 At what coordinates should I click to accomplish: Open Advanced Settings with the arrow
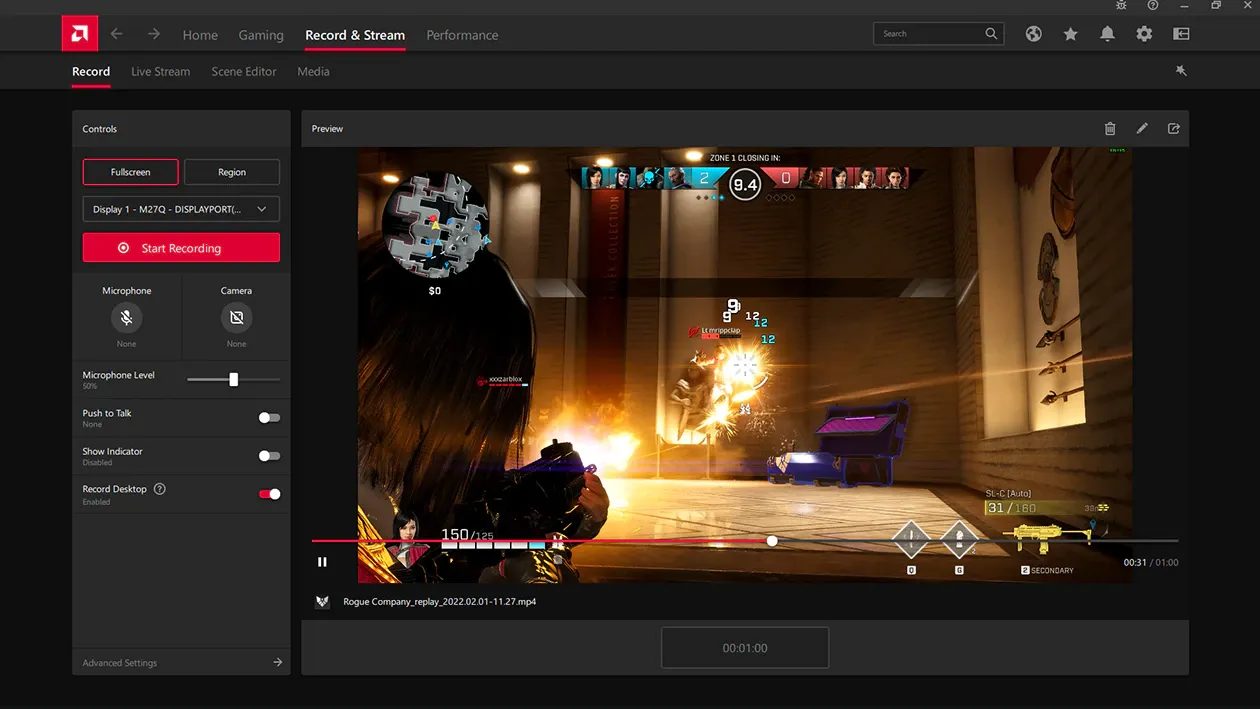(278, 662)
